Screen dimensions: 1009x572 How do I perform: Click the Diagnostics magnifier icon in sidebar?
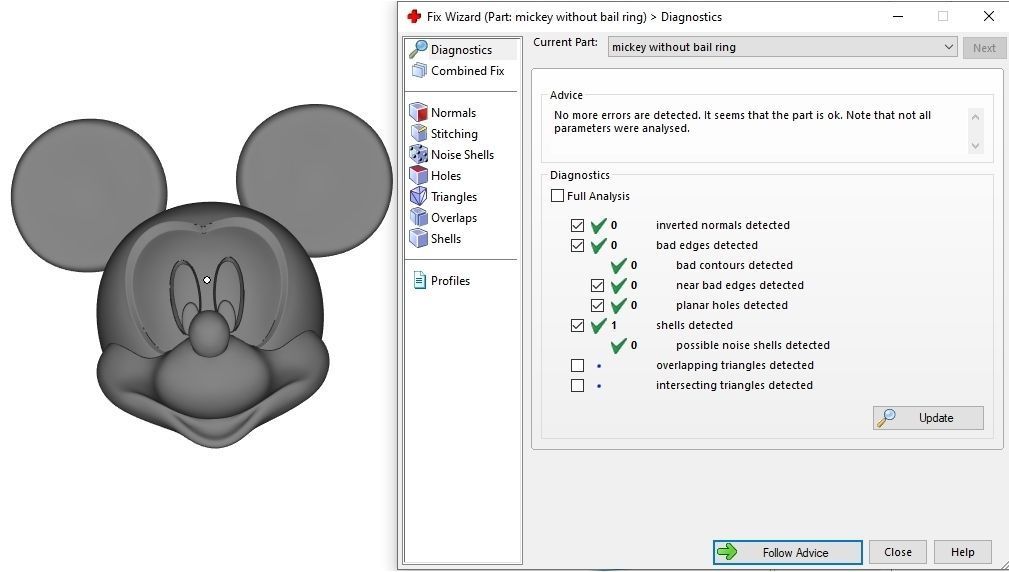pyautogui.click(x=419, y=49)
